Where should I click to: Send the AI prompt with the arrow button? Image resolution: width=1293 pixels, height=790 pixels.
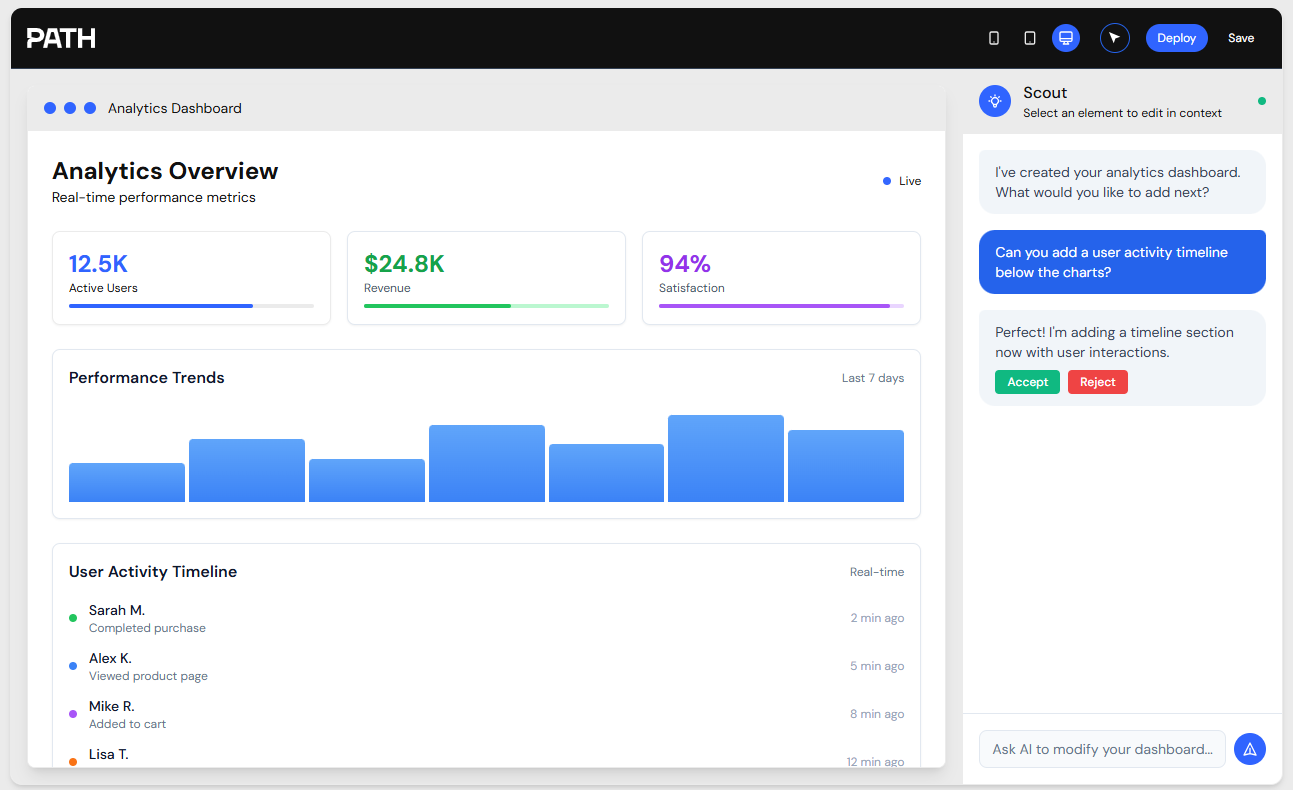(1250, 748)
